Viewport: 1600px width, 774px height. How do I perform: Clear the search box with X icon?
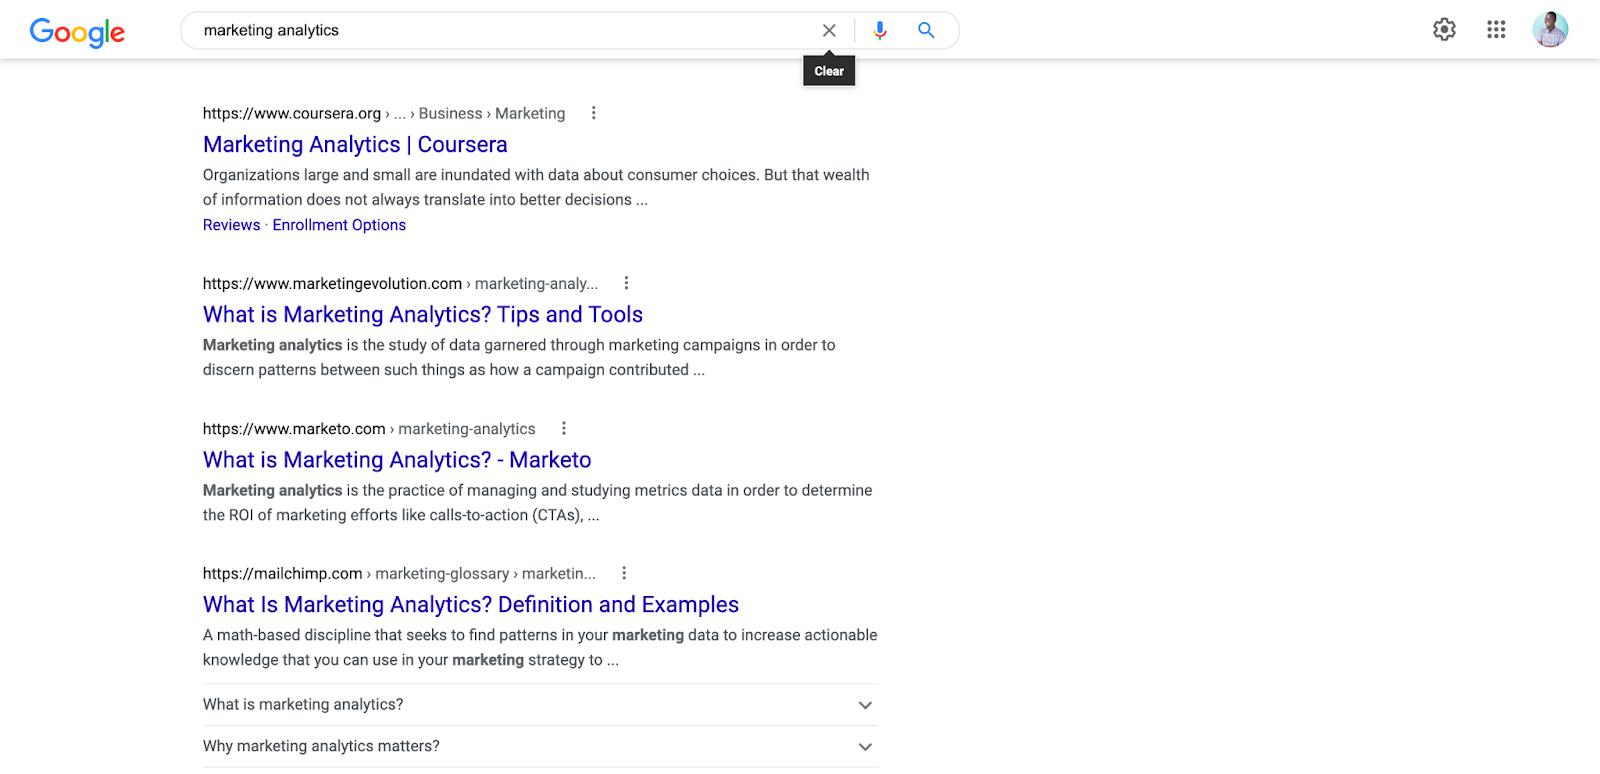click(829, 31)
